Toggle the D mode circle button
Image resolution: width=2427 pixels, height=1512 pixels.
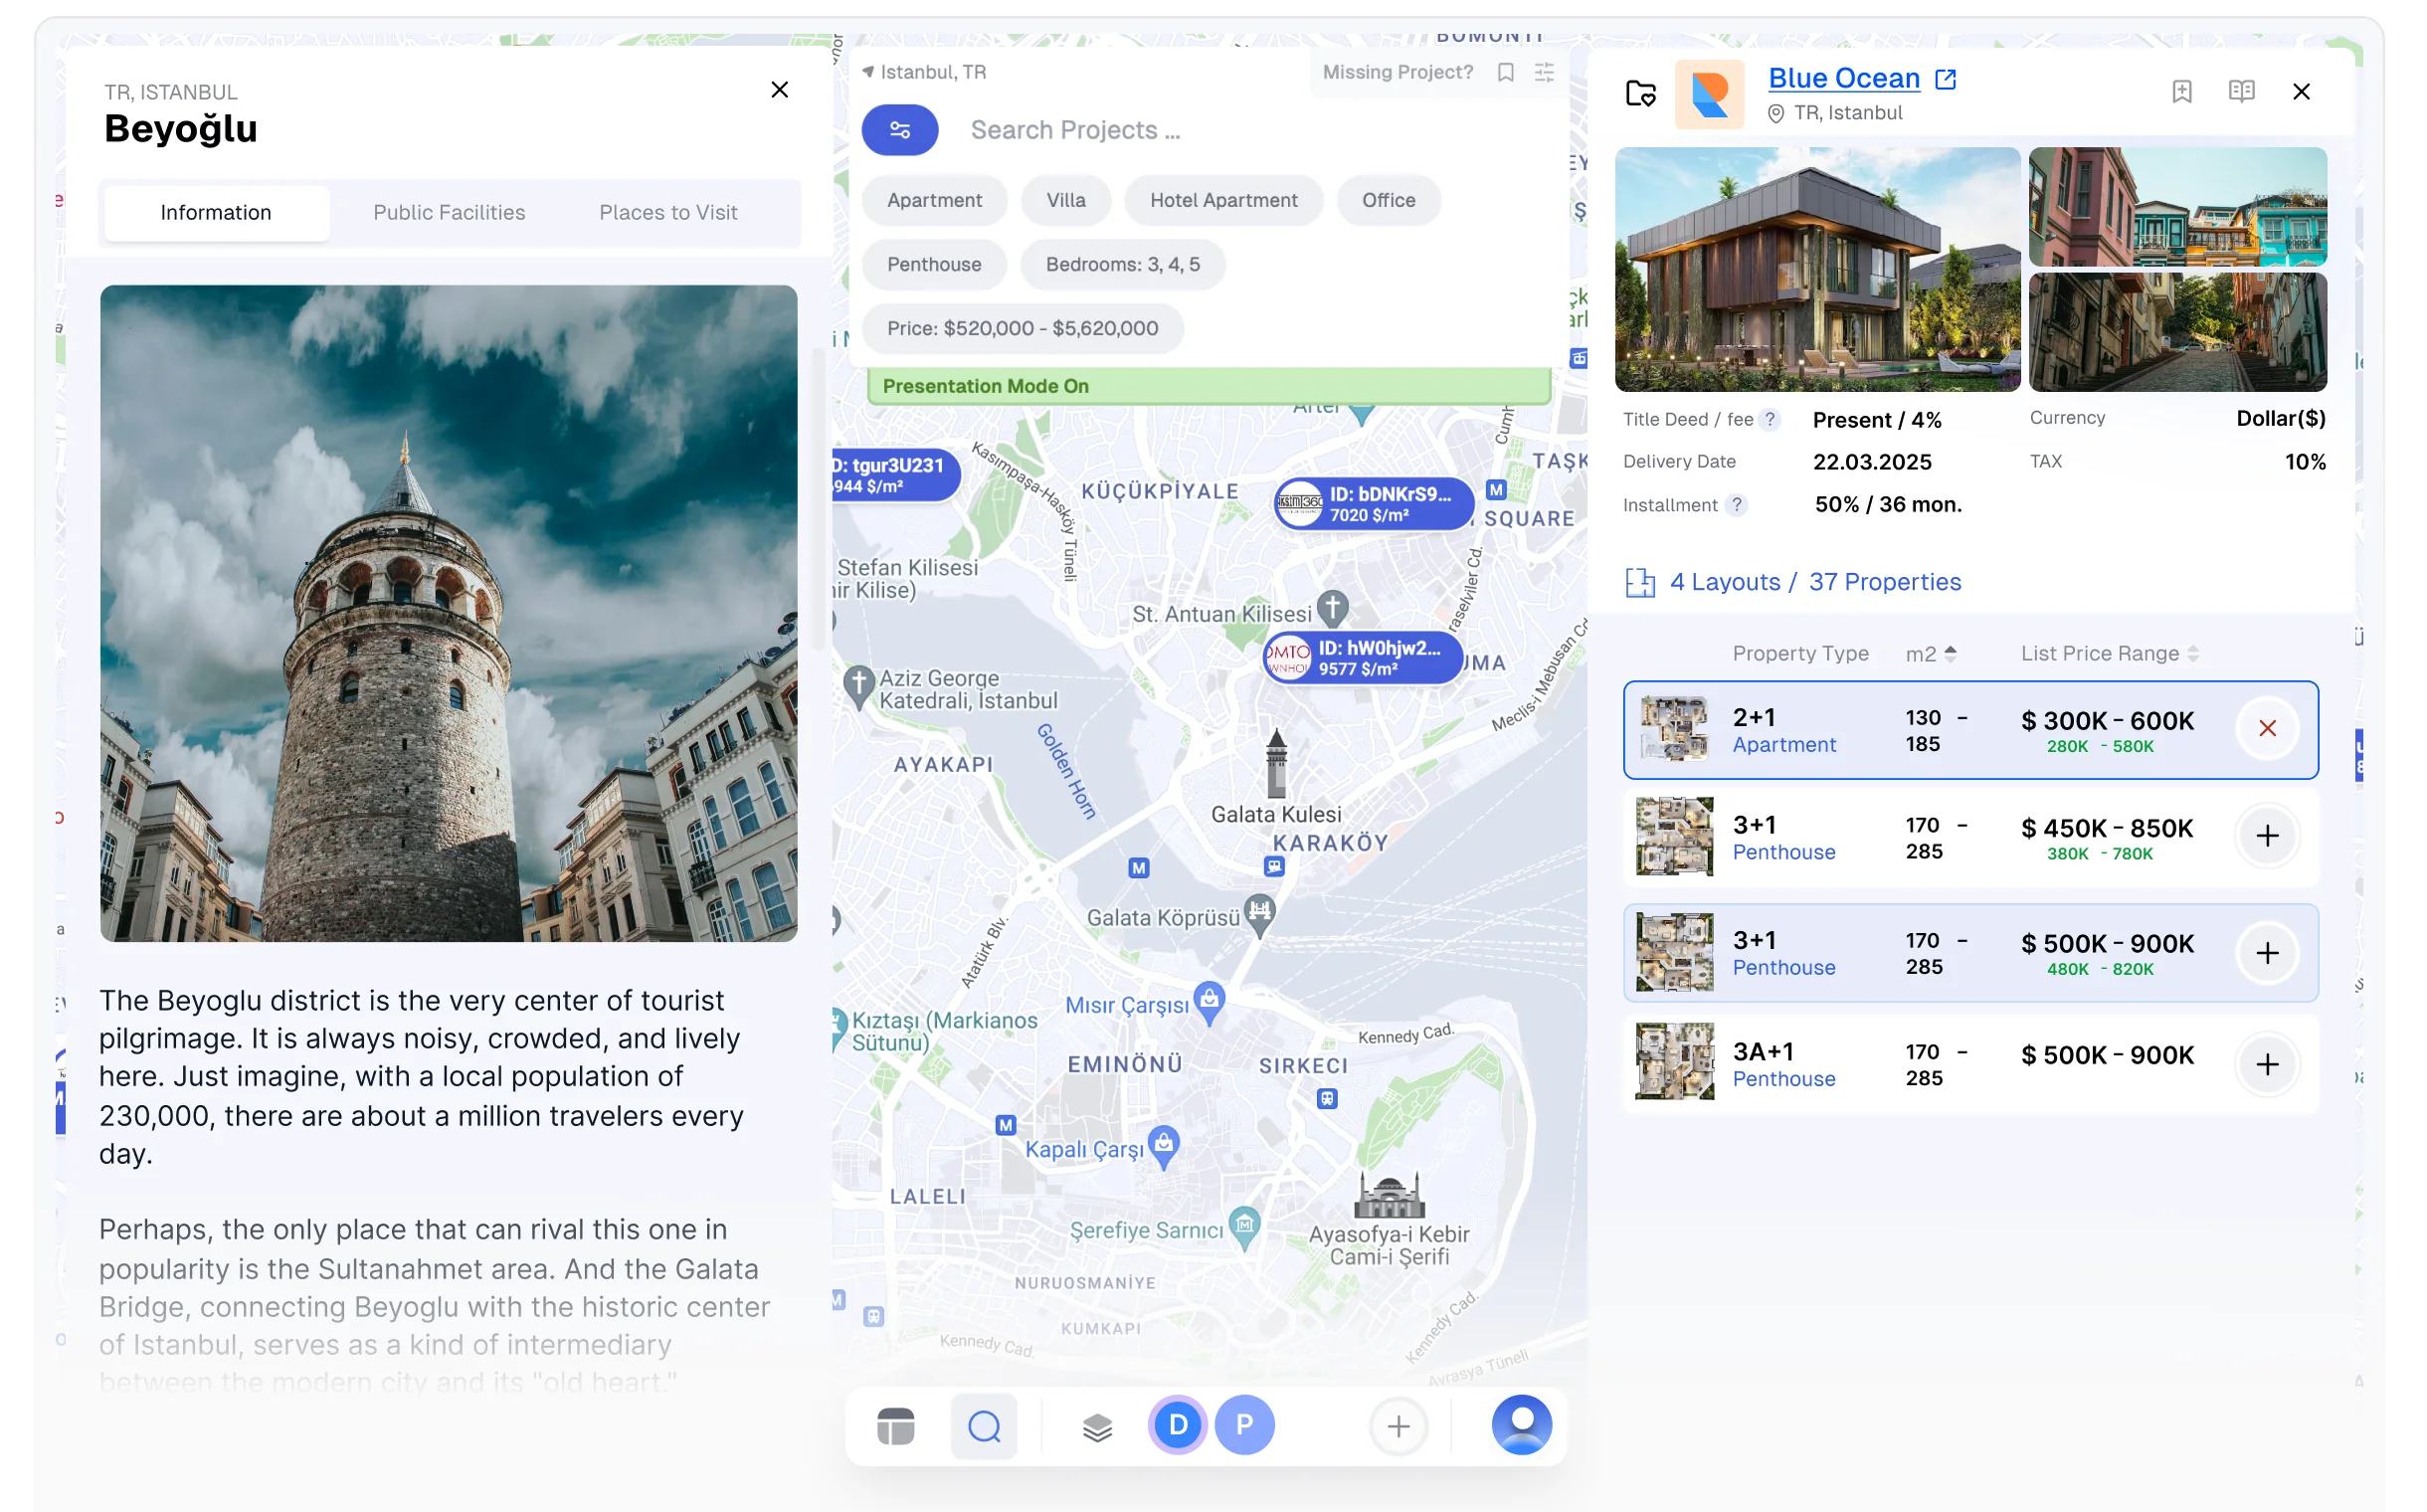pos(1178,1425)
